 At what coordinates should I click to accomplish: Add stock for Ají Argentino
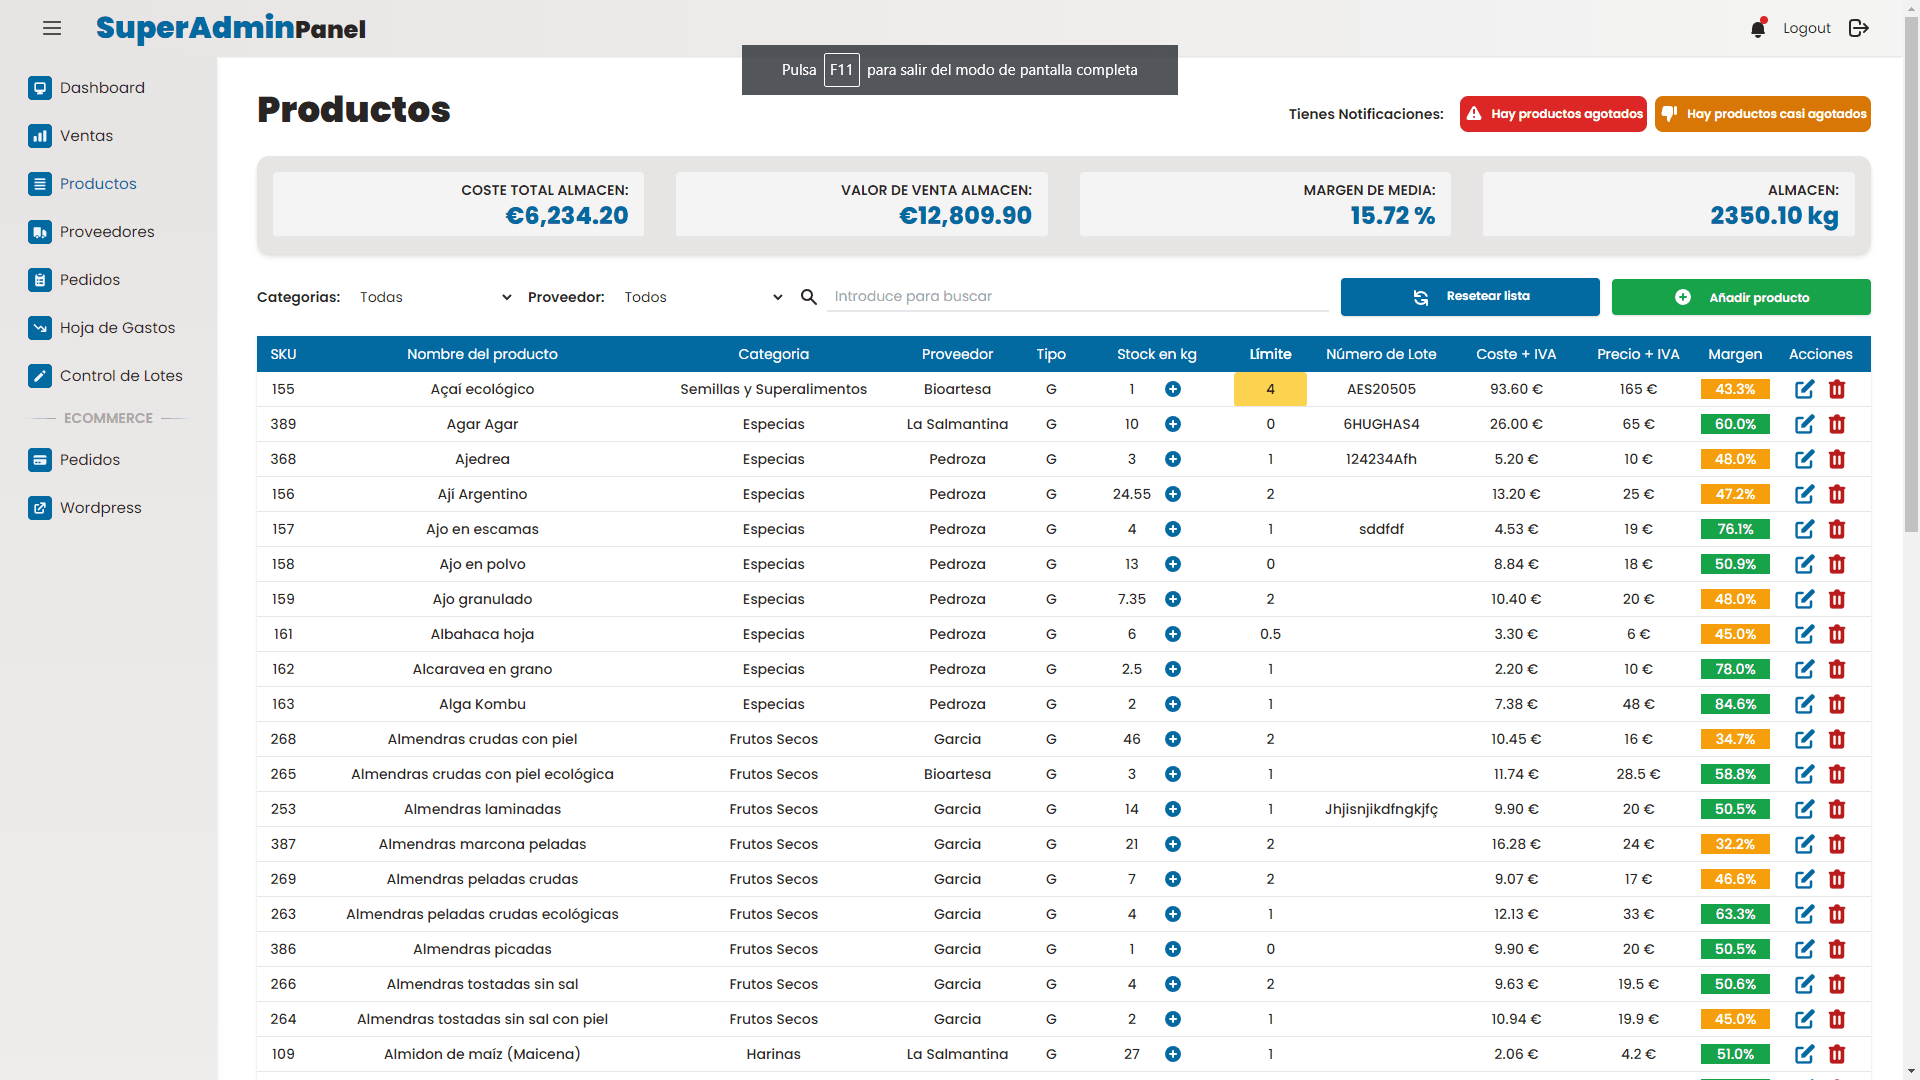coord(1173,494)
